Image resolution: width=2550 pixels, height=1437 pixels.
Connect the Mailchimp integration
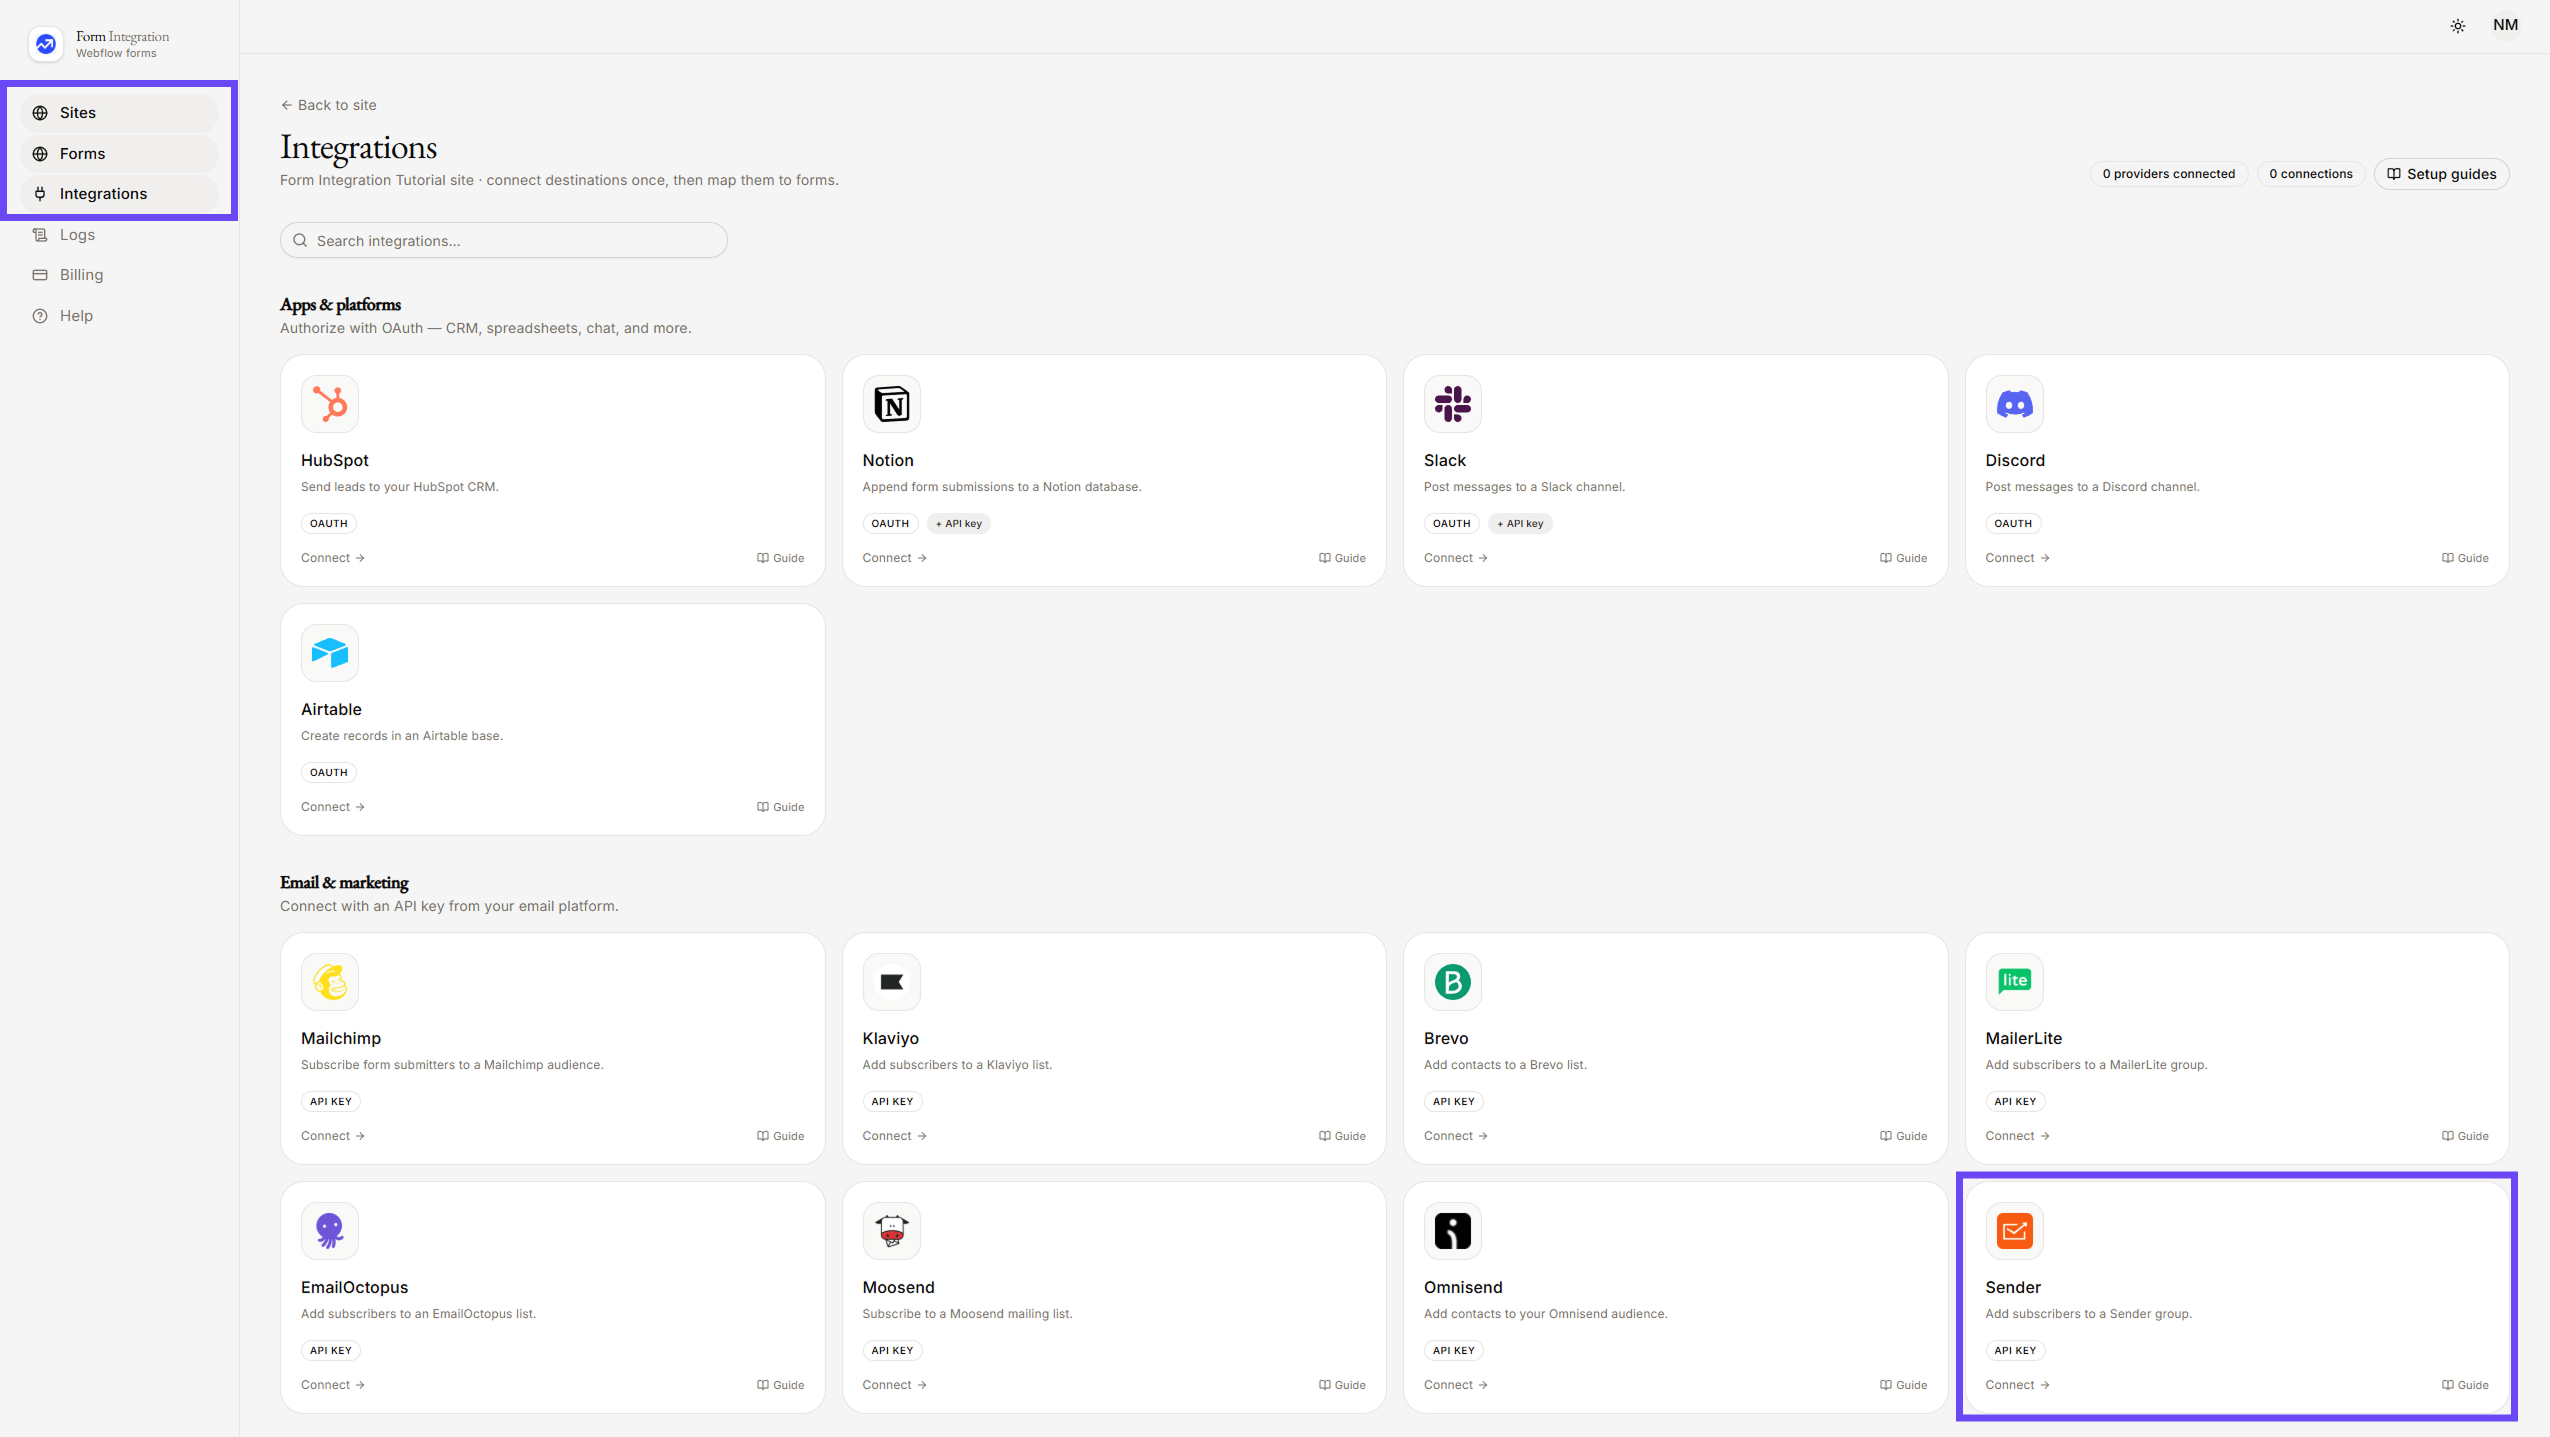click(x=333, y=1136)
